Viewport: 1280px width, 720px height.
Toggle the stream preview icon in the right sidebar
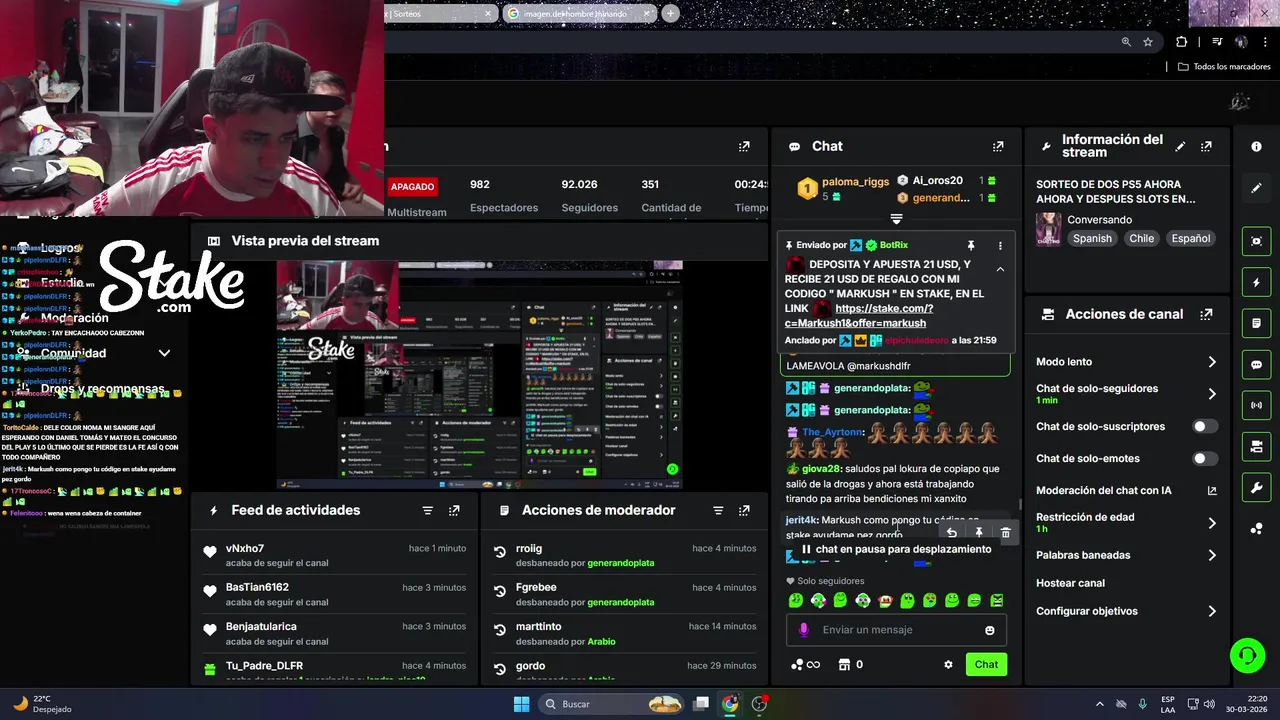[x=1257, y=241]
